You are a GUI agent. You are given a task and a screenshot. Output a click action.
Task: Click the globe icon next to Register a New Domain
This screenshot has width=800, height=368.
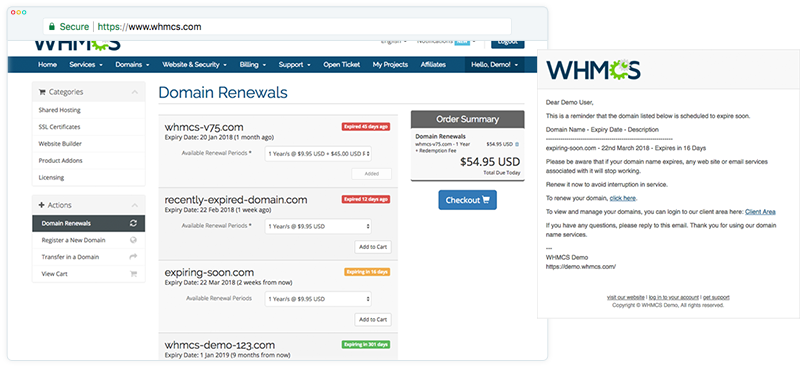point(134,240)
